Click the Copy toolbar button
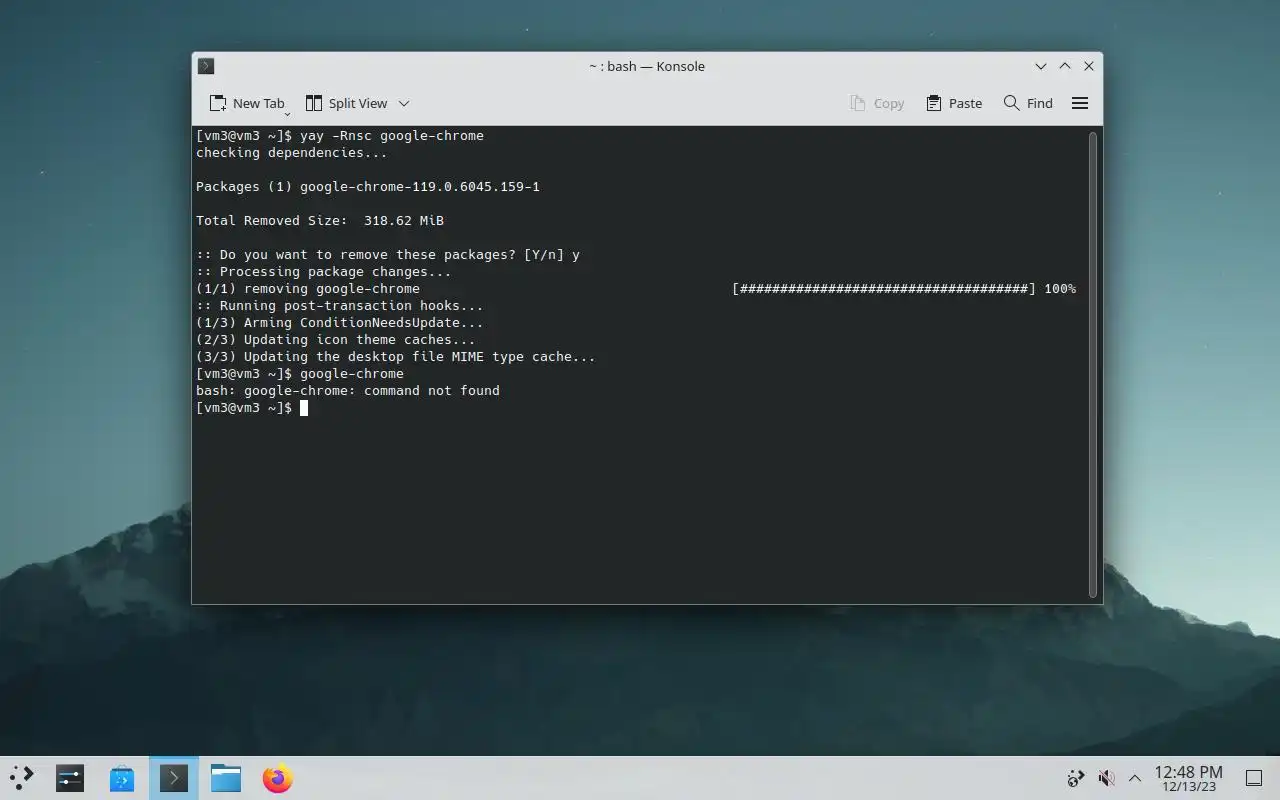This screenshot has height=800, width=1280. [877, 103]
